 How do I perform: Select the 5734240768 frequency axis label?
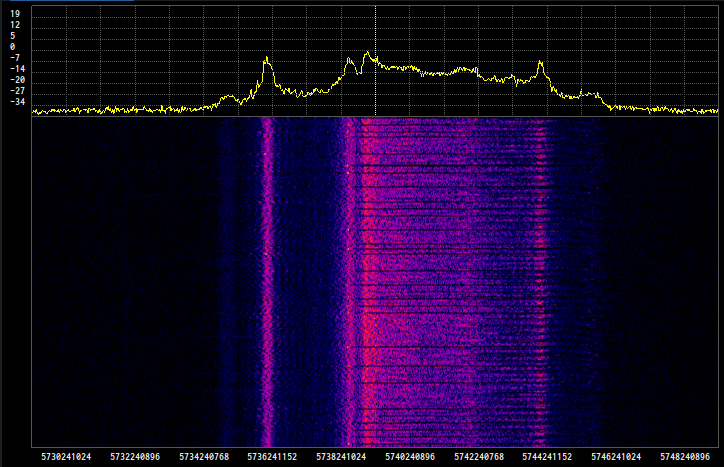204,457
